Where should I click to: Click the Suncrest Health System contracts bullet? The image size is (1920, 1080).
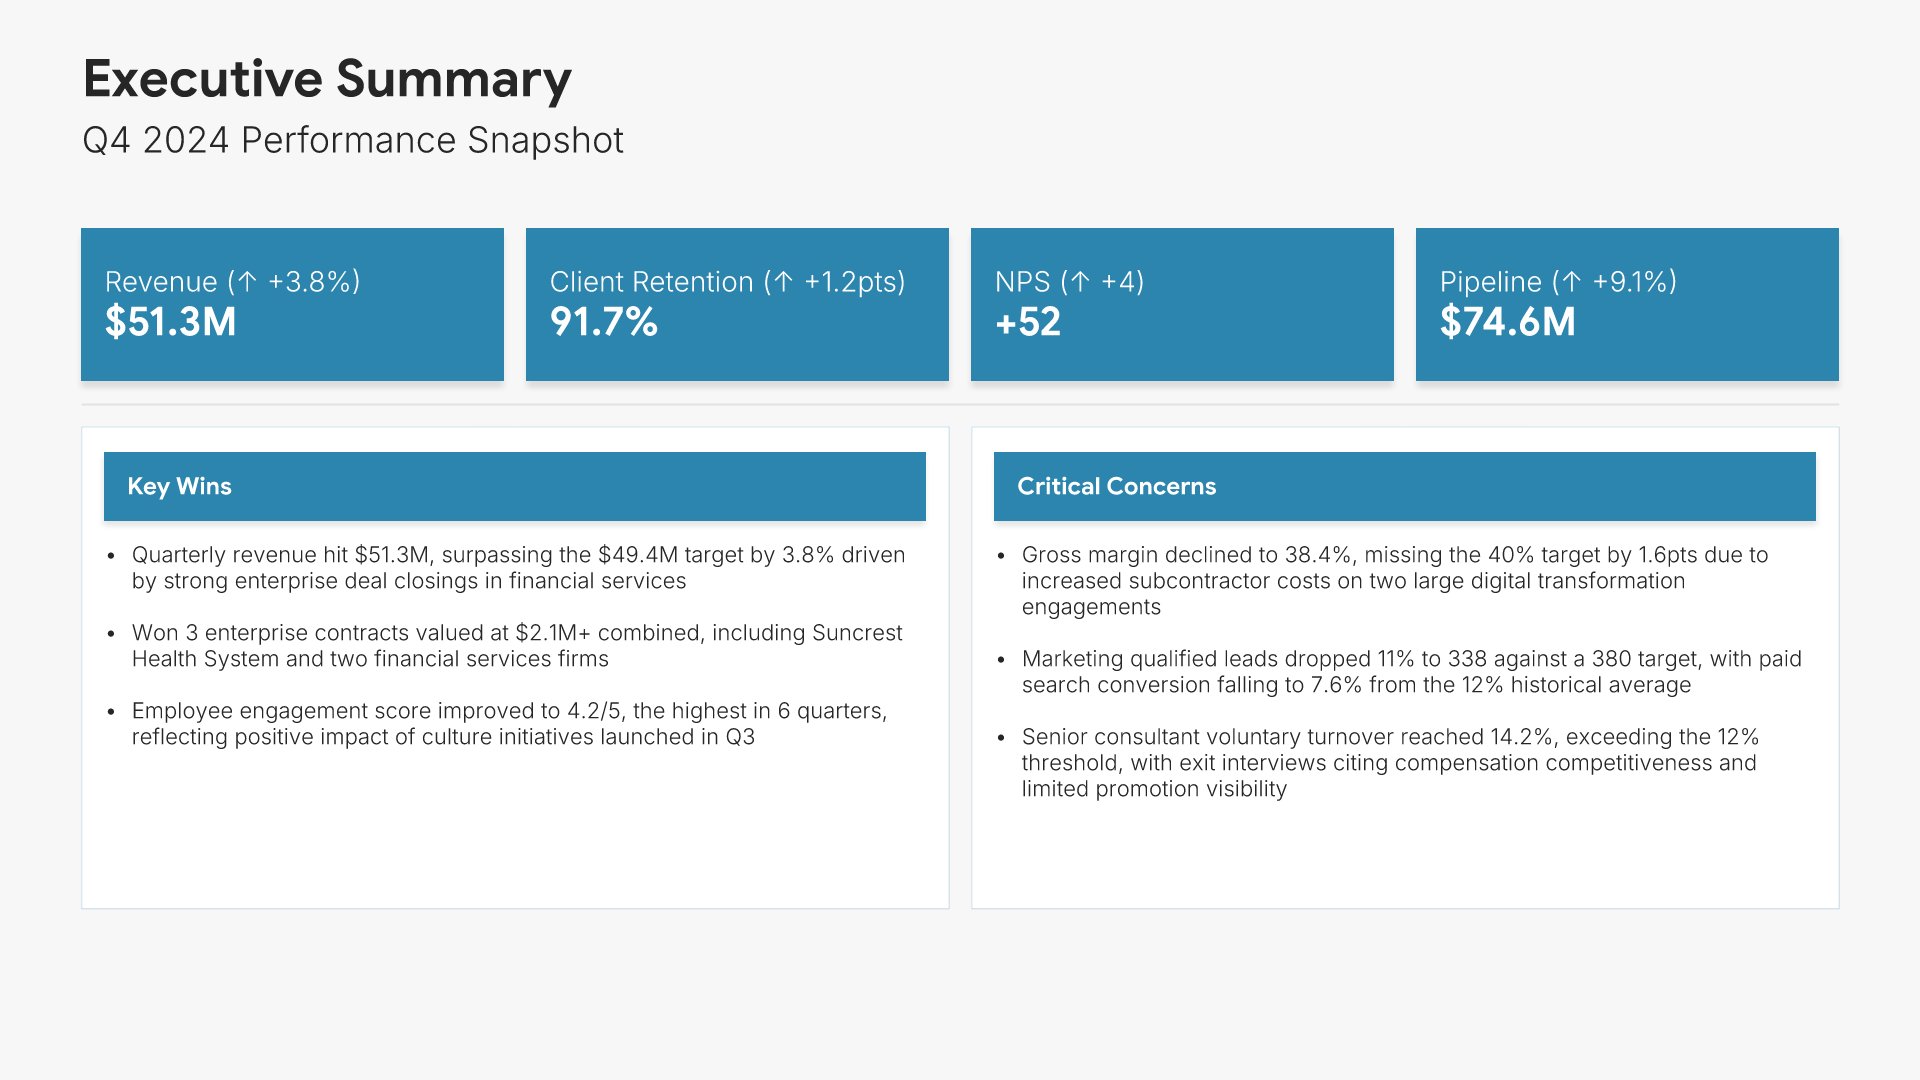[516, 646]
